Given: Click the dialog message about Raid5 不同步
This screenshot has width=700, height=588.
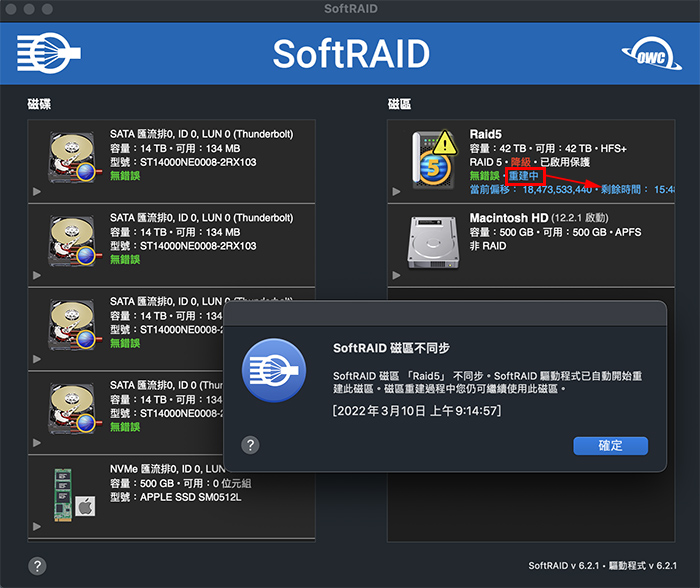Looking at the screenshot, I should (x=488, y=383).
